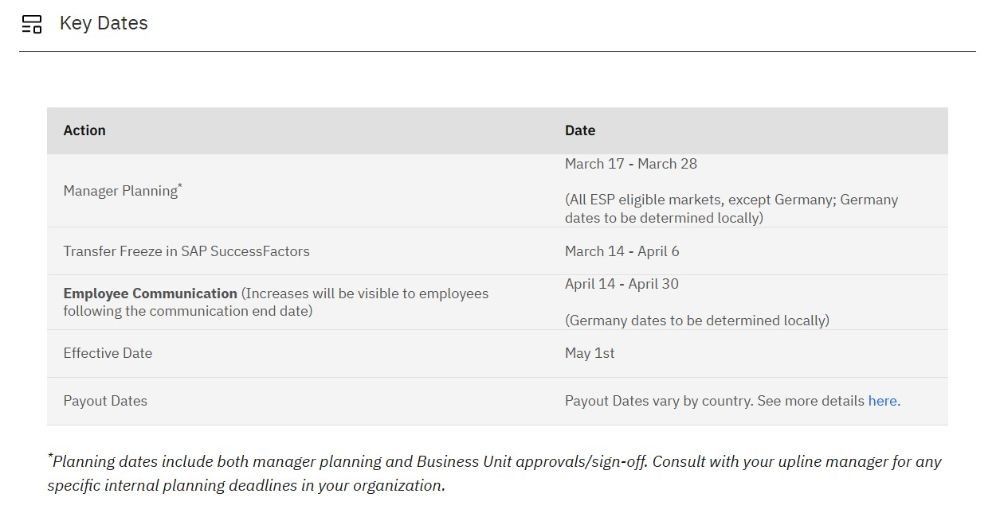Screen dimensions: 1000x509
Task: Click the April 14 - April 30 date
Action: click(621, 284)
